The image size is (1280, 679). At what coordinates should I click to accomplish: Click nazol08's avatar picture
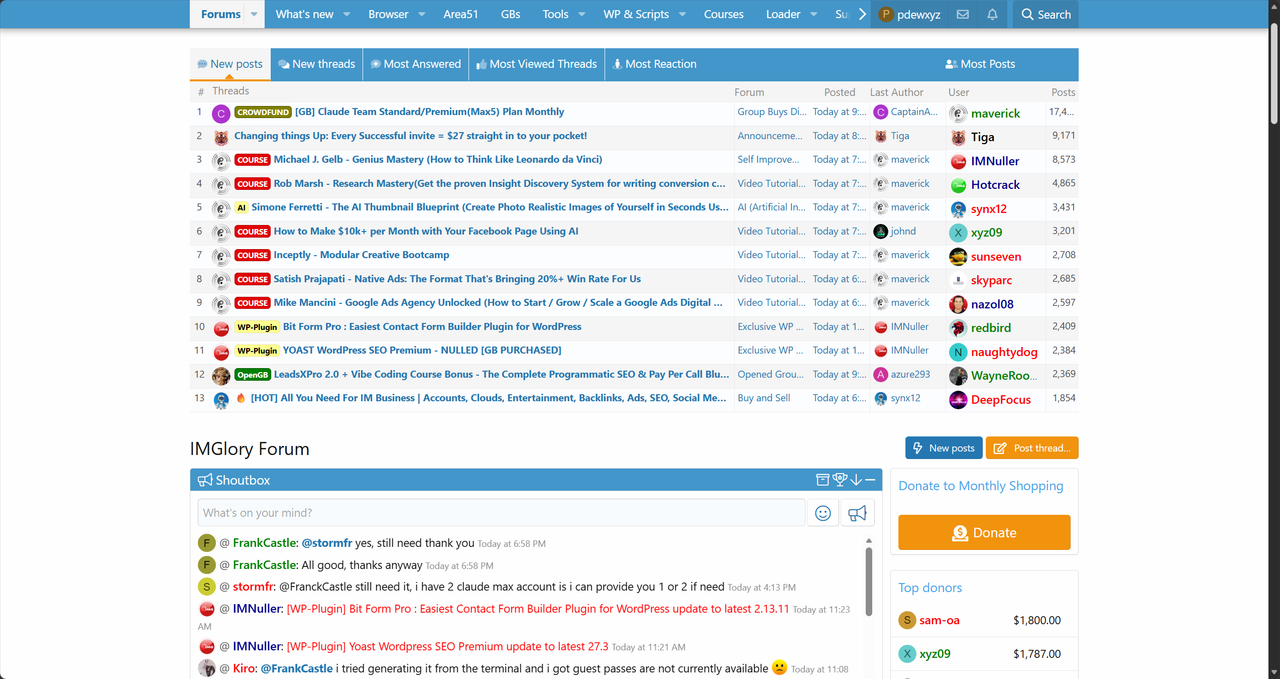pos(958,304)
